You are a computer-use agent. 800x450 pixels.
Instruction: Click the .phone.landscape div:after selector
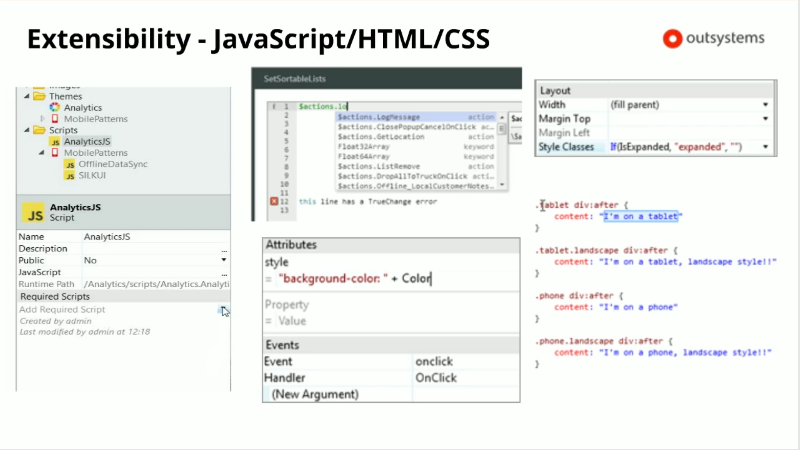point(604,341)
